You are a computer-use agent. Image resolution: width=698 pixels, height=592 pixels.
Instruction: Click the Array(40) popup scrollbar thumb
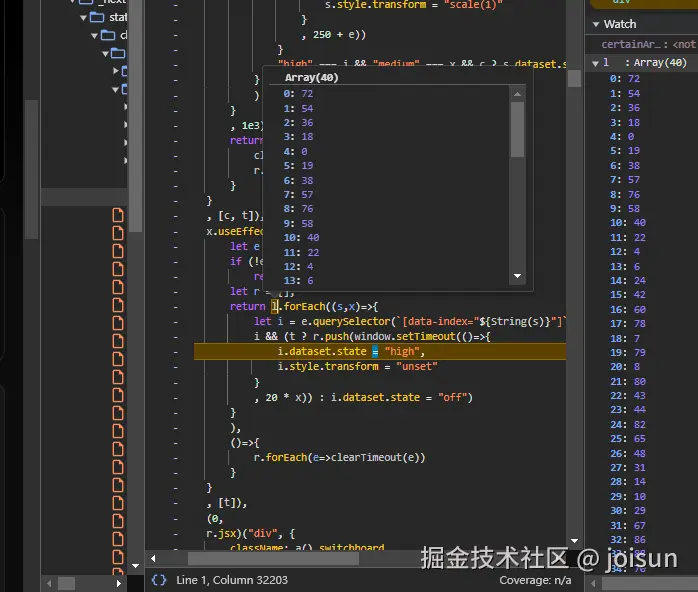(517, 130)
